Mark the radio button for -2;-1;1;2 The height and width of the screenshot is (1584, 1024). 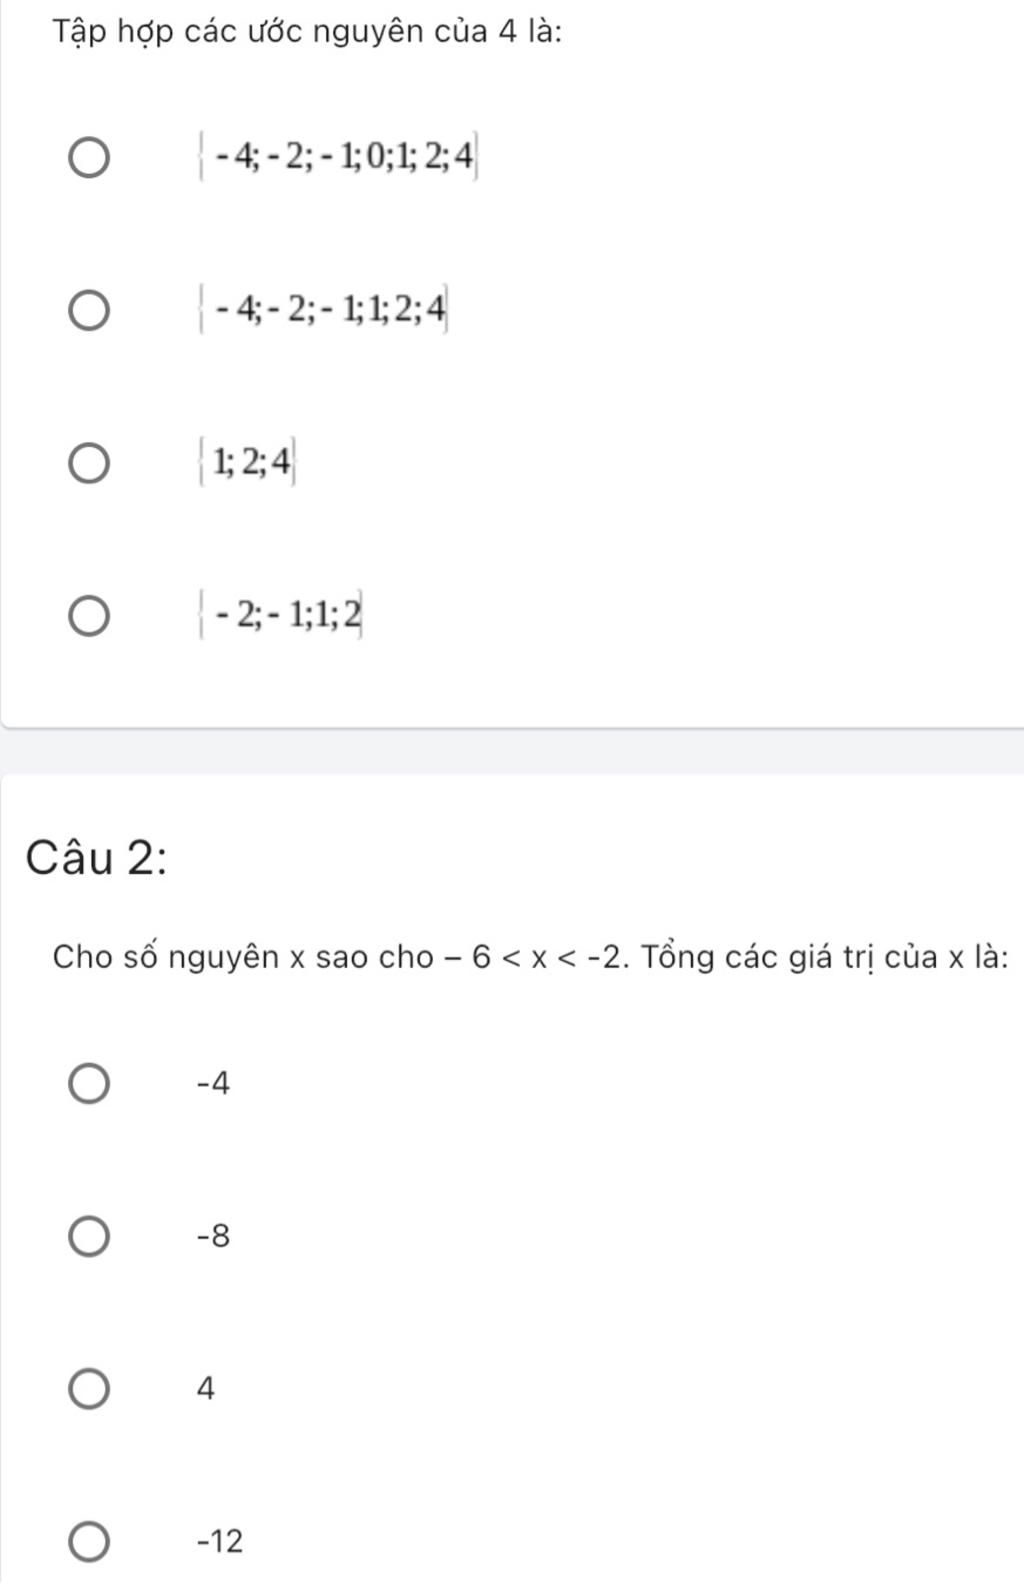pos(89,615)
